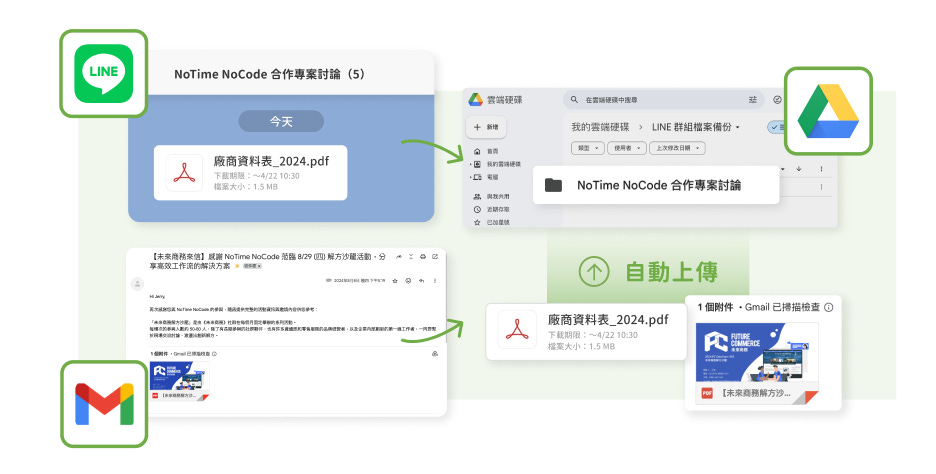Click the red PDF badge in enlarged attachment card

tap(707, 393)
